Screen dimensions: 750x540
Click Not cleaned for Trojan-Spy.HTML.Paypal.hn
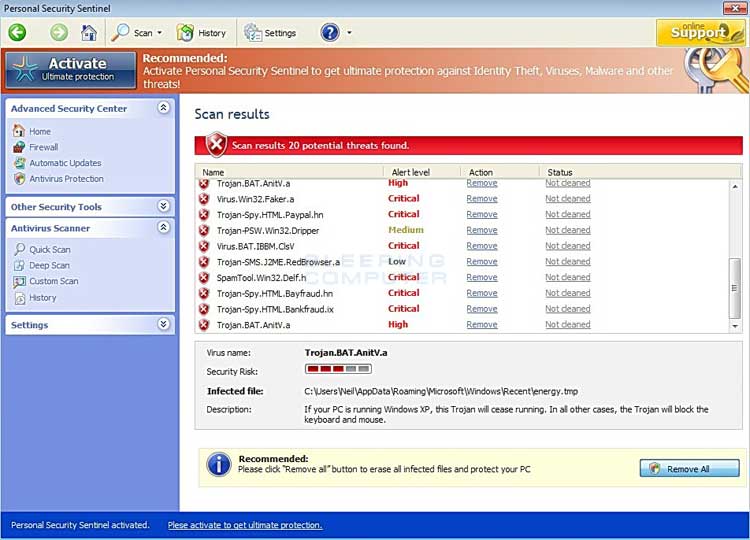(x=568, y=214)
